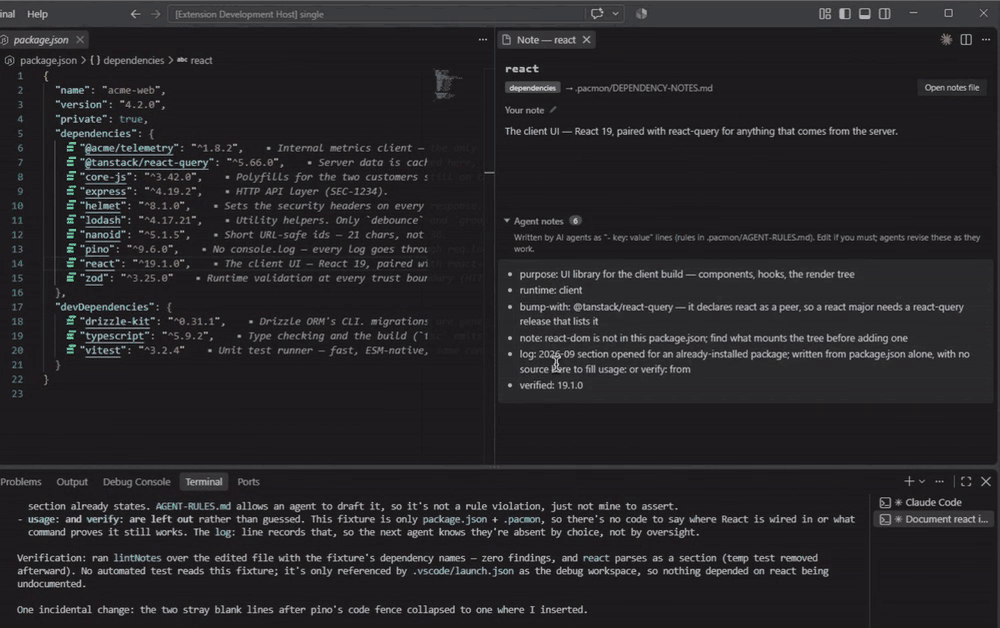This screenshot has height=628, width=1000.
Task: Open more actions for package.json editor
Action: pyautogui.click(x=482, y=40)
